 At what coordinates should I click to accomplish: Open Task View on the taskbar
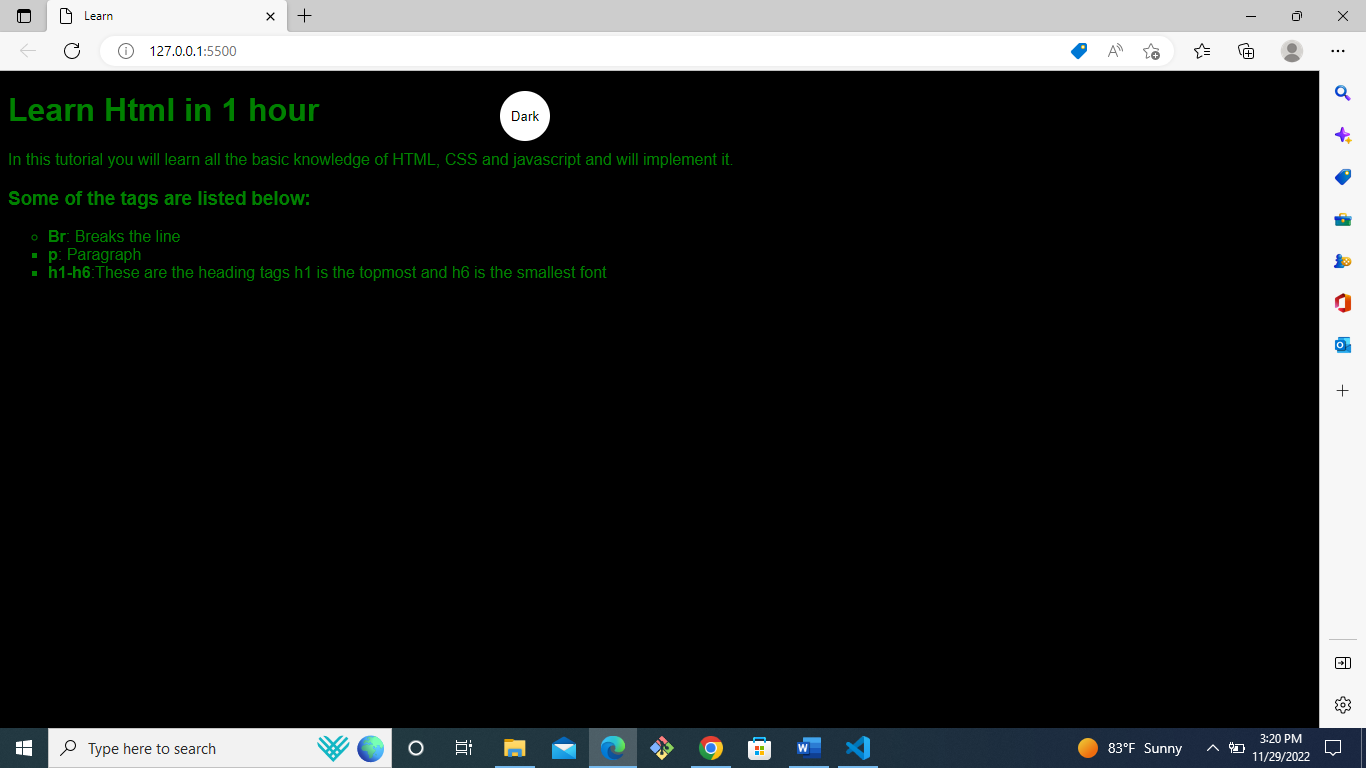pyautogui.click(x=464, y=748)
